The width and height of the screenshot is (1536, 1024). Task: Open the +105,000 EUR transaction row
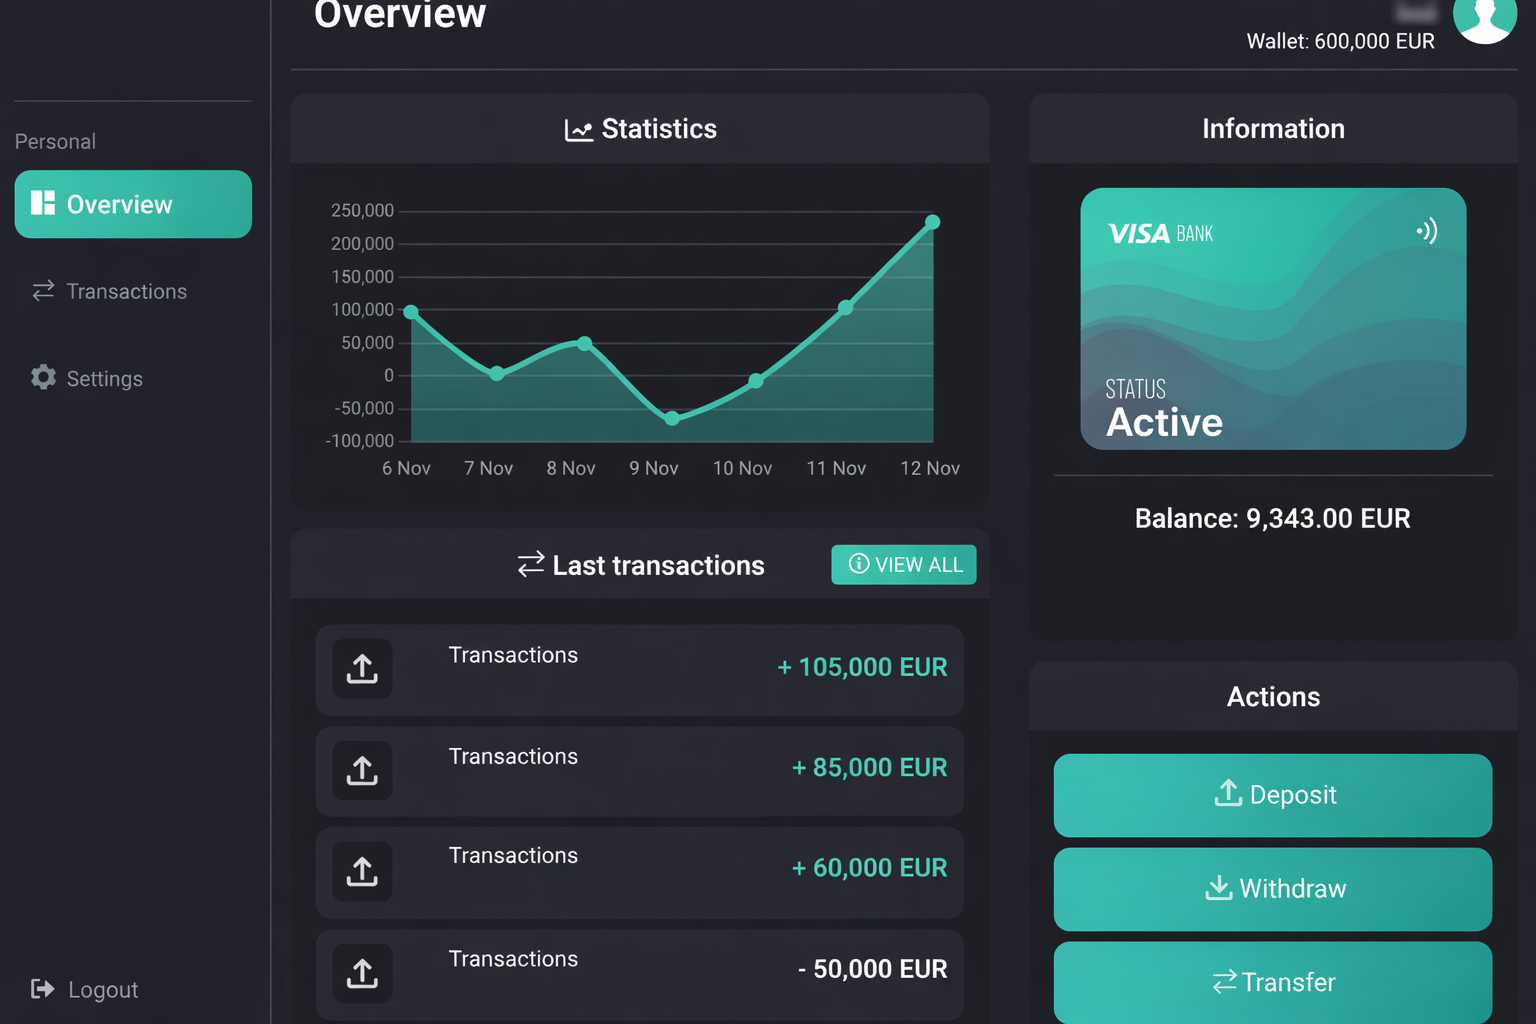point(640,669)
